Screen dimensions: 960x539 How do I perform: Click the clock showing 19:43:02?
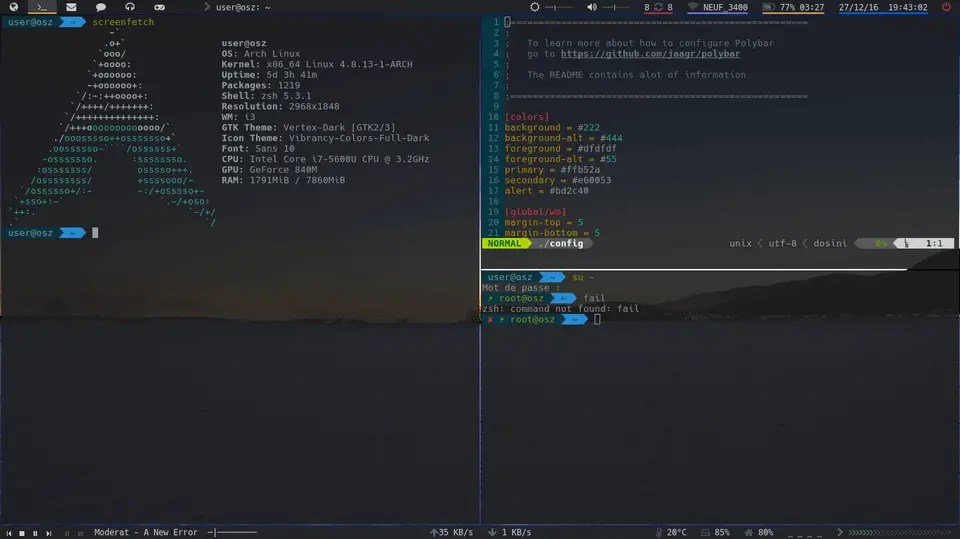(907, 7)
